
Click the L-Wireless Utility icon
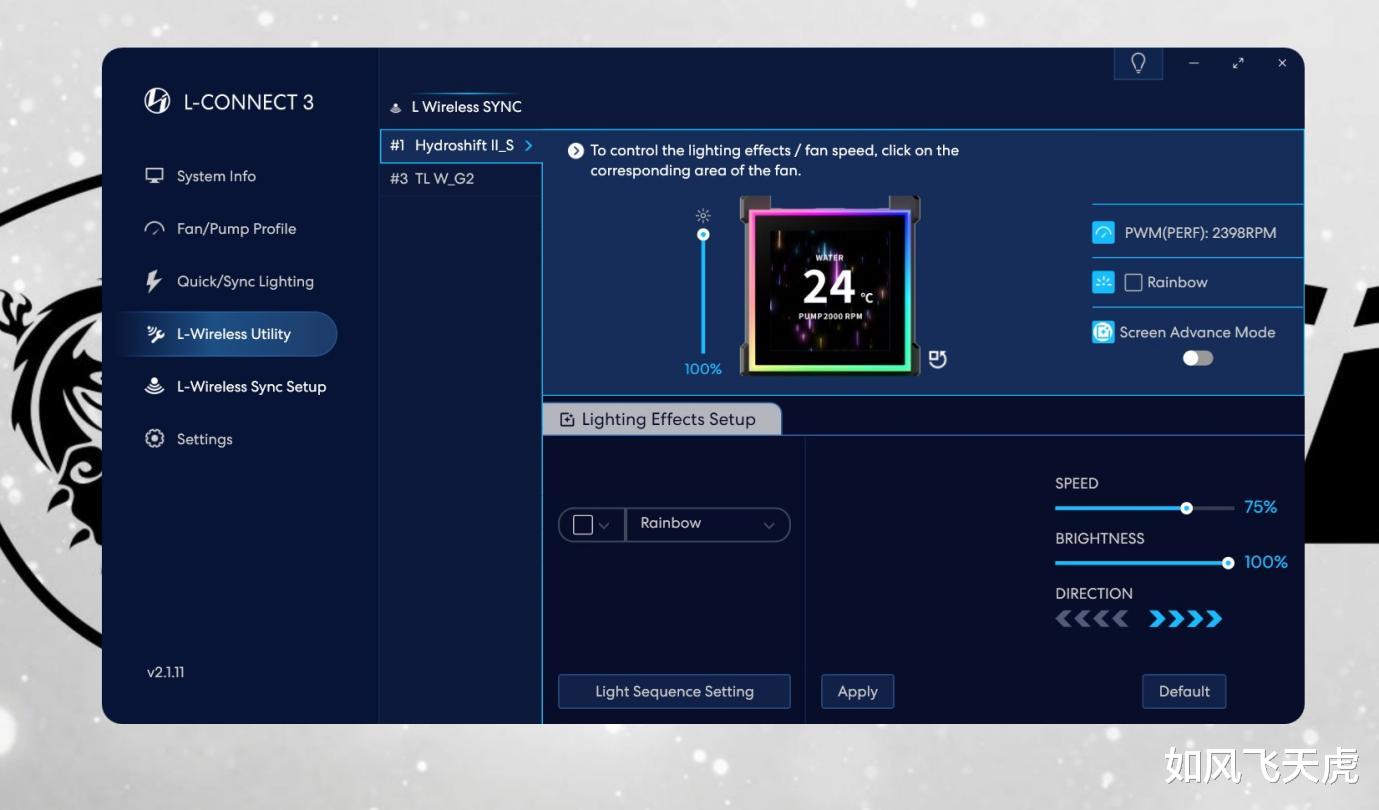pos(155,334)
